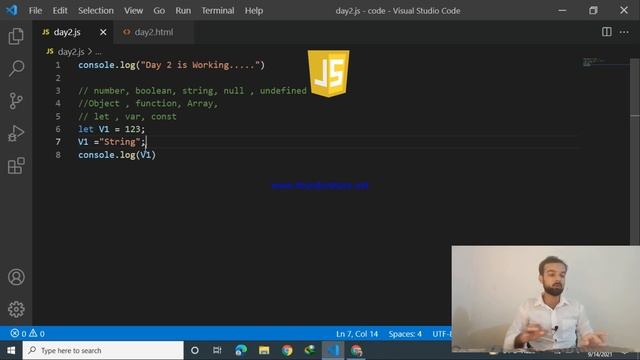Open the Manage gear settings icon

click(x=16, y=309)
